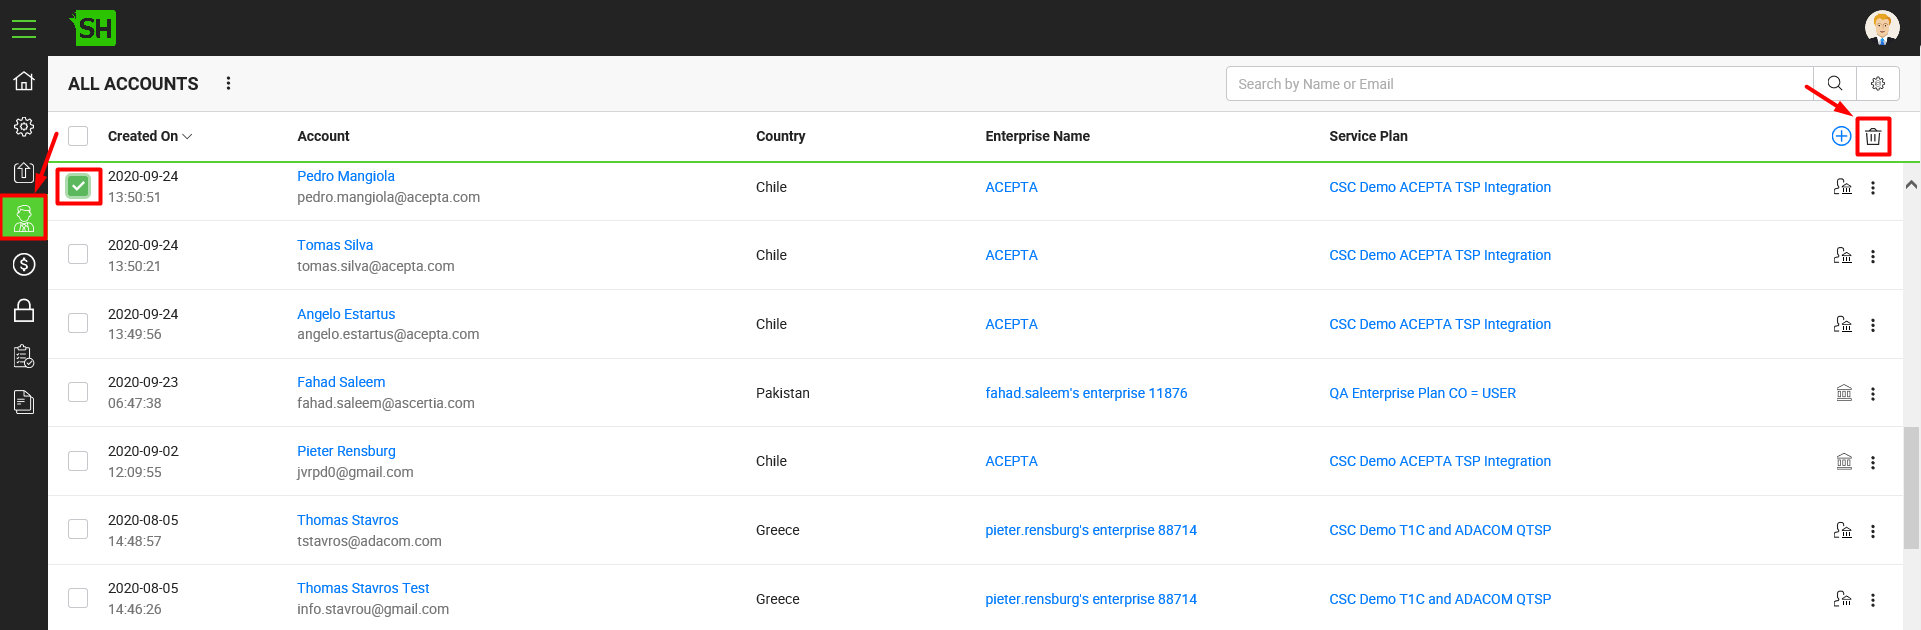Click the enterprise building icon for Pieter Rensburg
The image size is (1921, 630).
pyautogui.click(x=1844, y=461)
